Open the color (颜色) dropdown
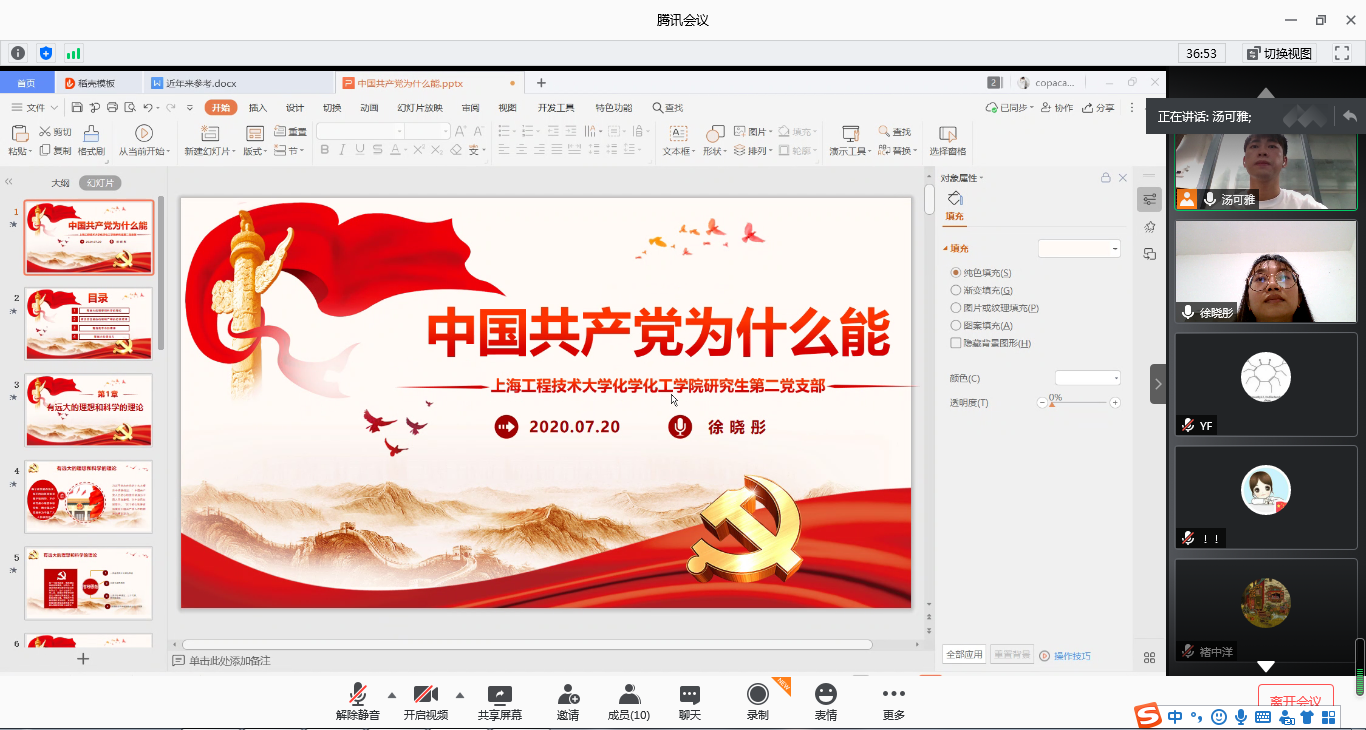 tap(1088, 378)
